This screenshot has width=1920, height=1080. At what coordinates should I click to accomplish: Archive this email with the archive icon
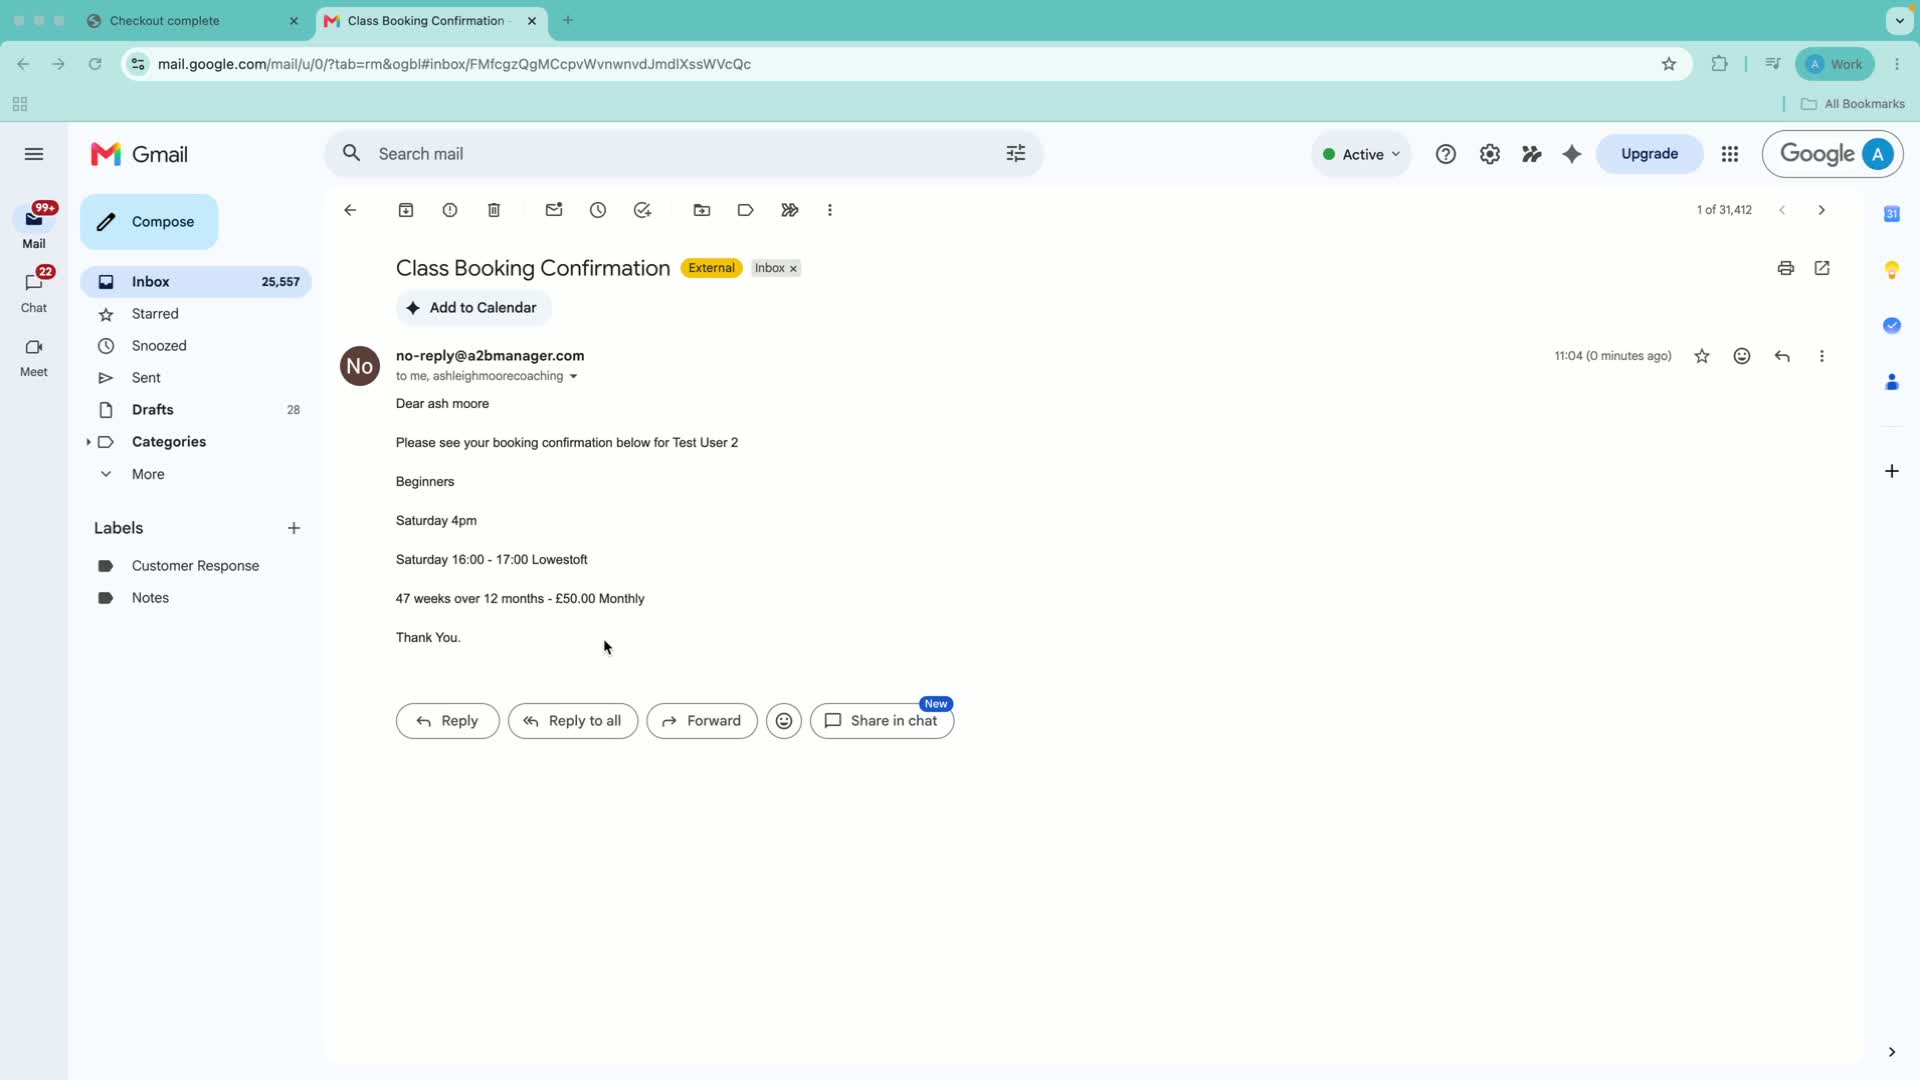pyautogui.click(x=406, y=210)
